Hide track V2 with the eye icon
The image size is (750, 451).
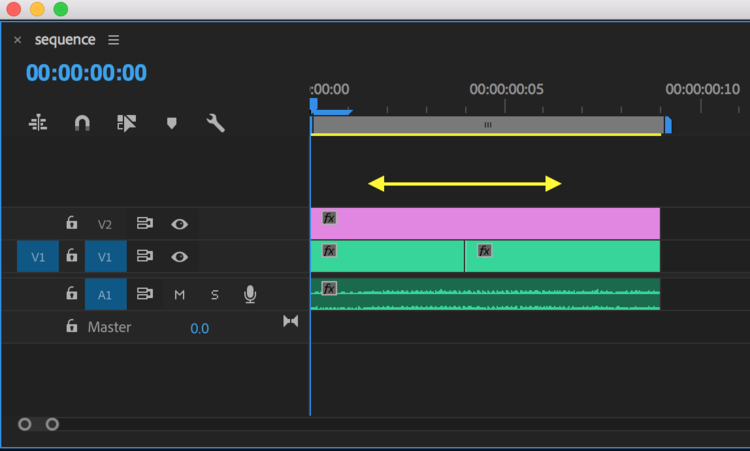pos(180,224)
